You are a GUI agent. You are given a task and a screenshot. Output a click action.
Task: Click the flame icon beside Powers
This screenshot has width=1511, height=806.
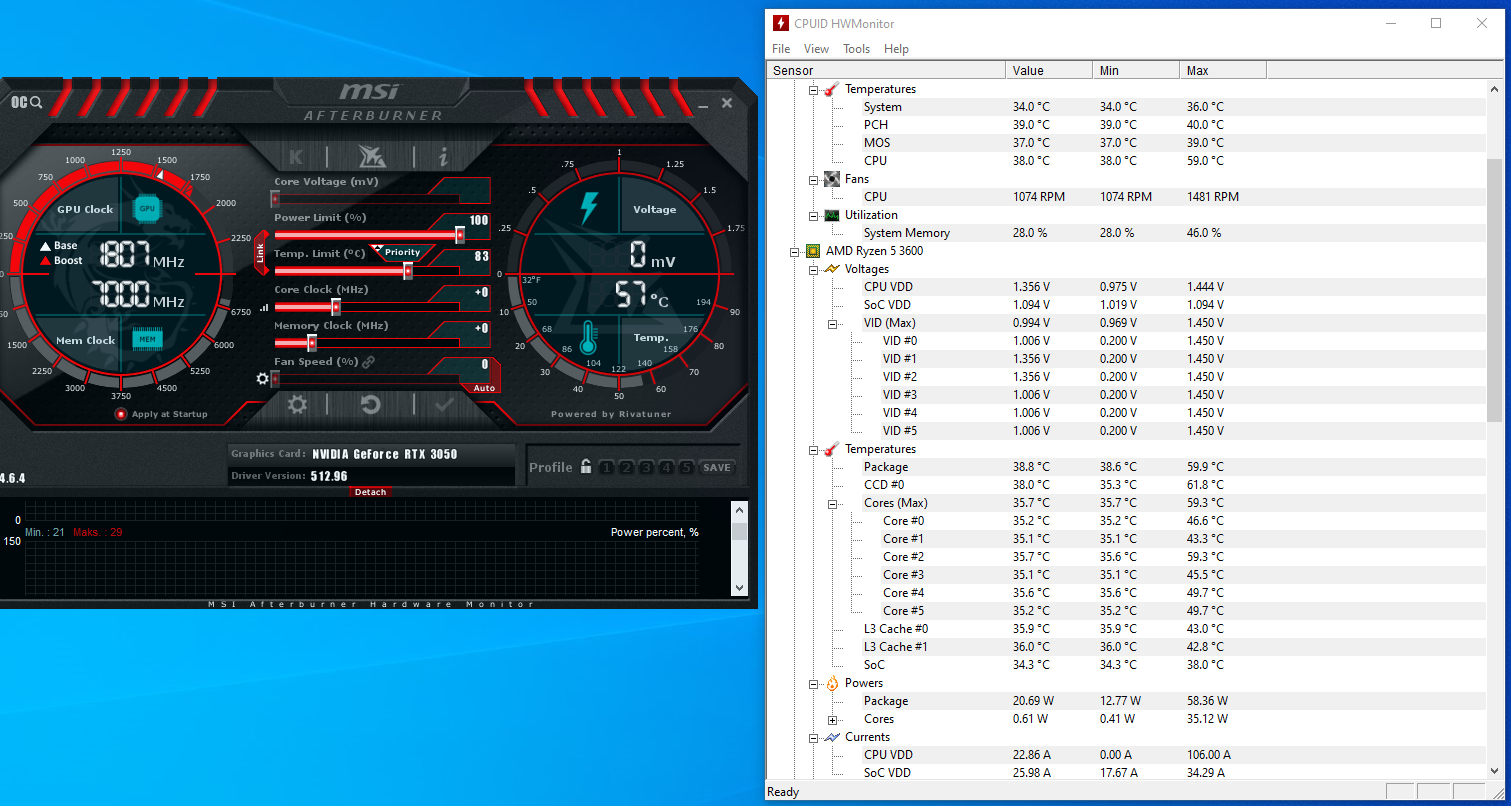click(832, 683)
